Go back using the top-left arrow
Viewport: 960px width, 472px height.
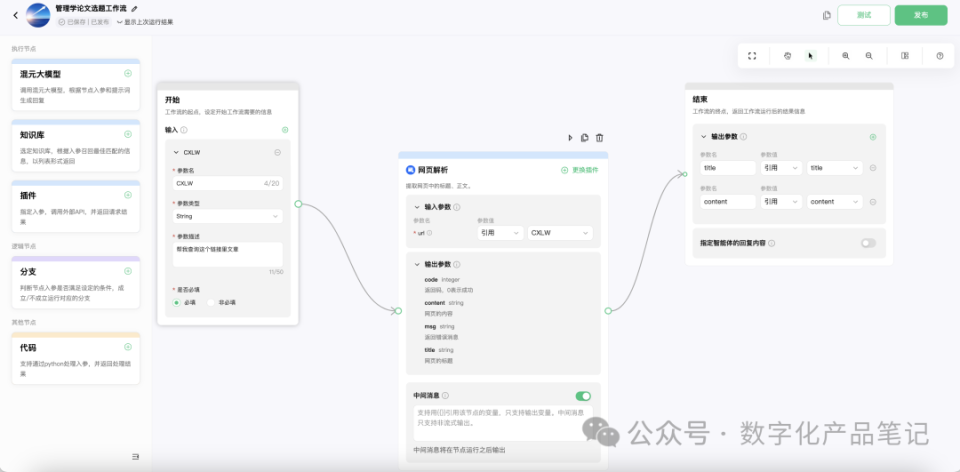[15, 15]
